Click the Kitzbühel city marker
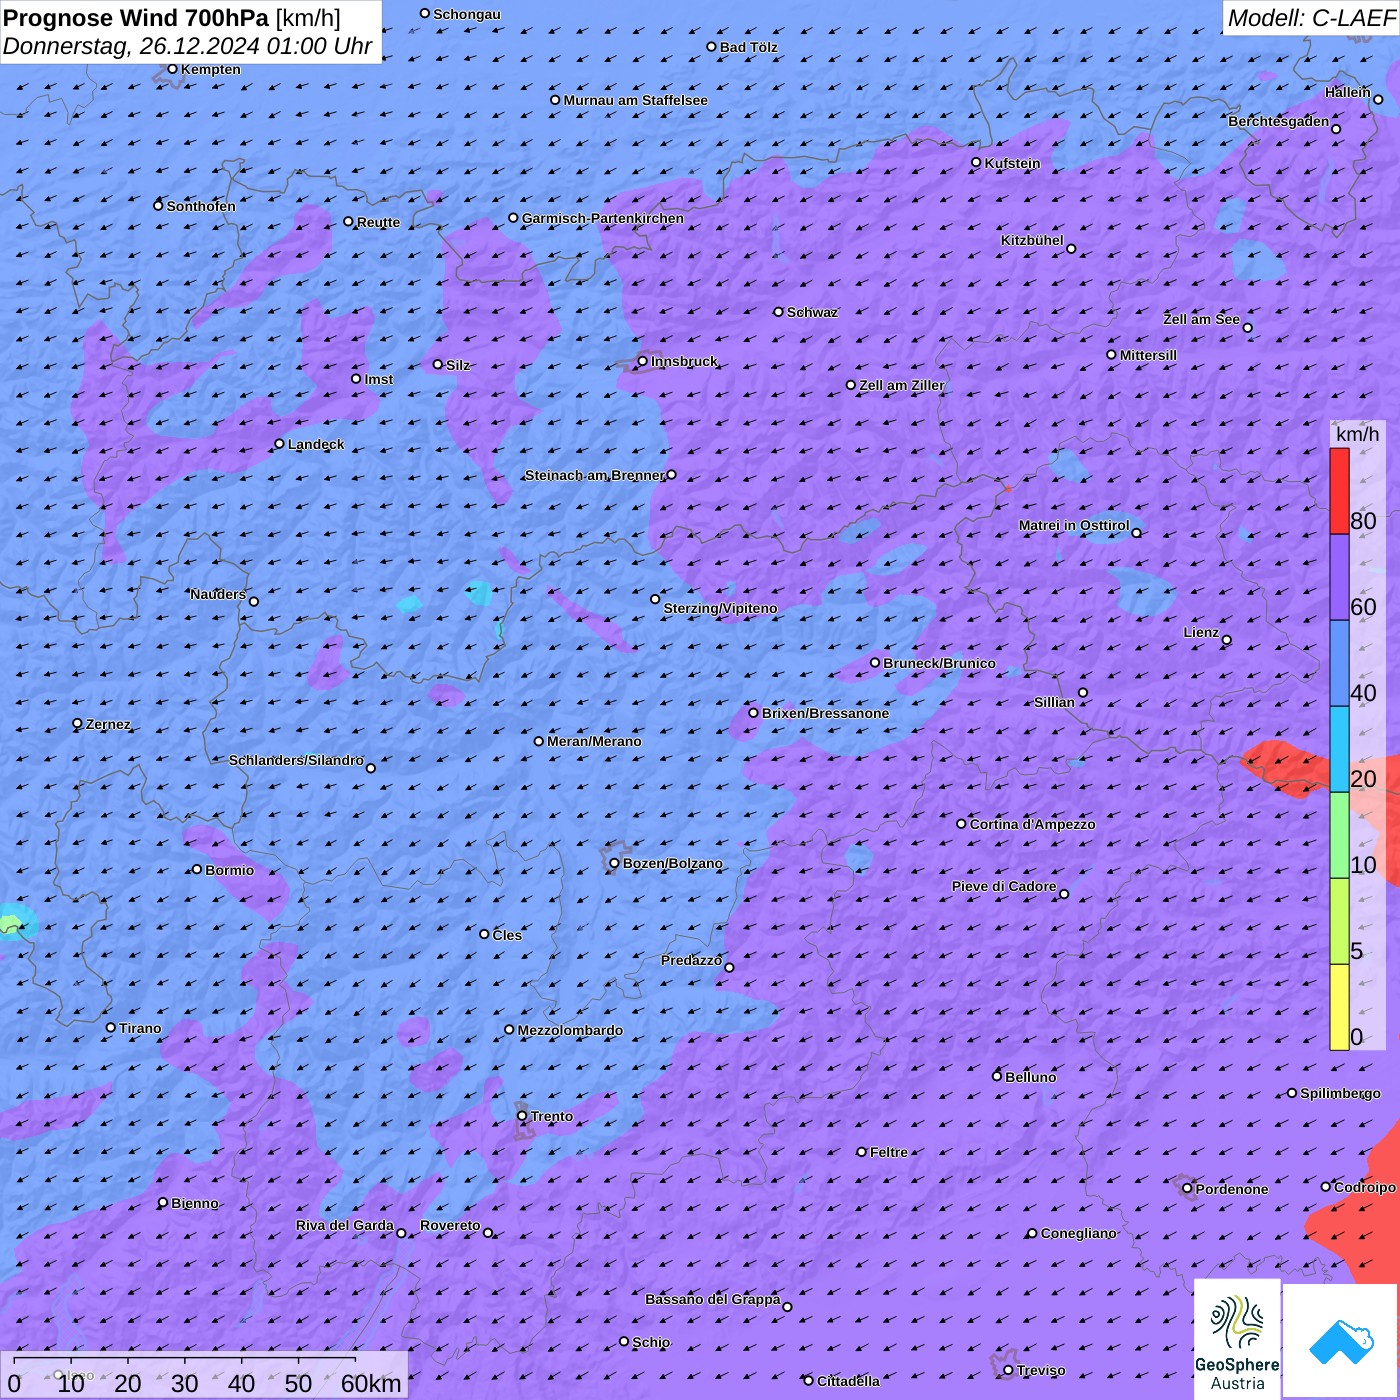Image resolution: width=1400 pixels, height=1400 pixels. pos(1071,249)
